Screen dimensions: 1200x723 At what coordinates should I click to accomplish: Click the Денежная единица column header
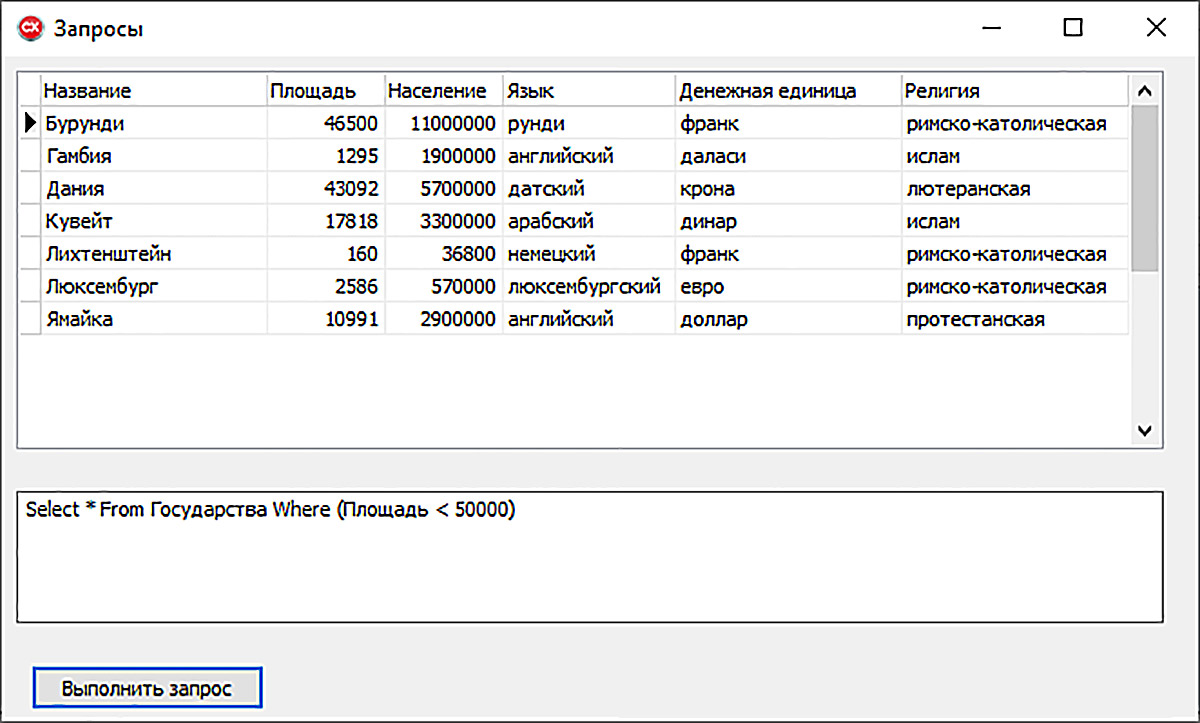788,91
